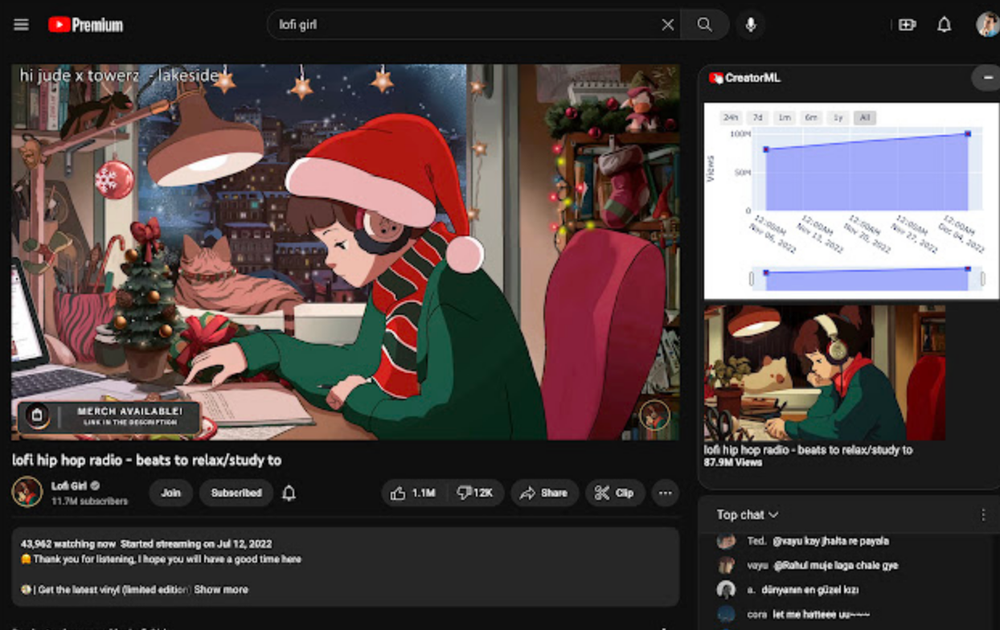The image size is (1000, 630).
Task: Select the 6m chart range
Action: click(x=811, y=117)
